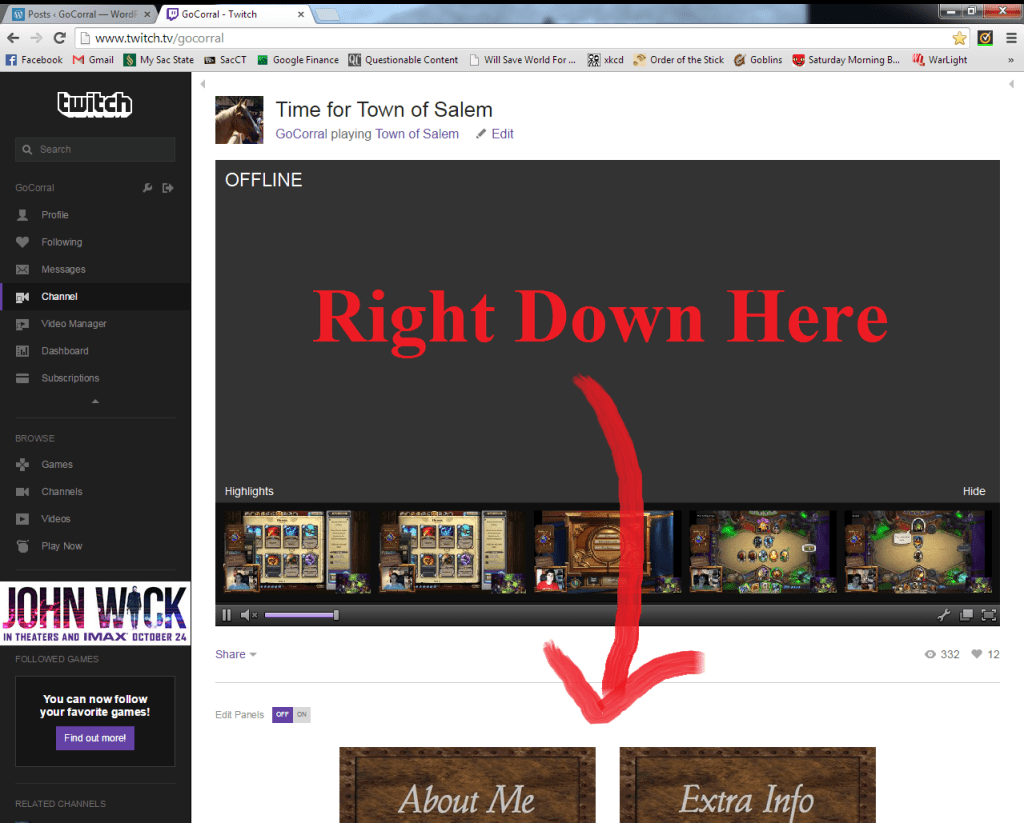The height and width of the screenshot is (823, 1024).
Task: Pause the video player
Action: pyautogui.click(x=227, y=615)
